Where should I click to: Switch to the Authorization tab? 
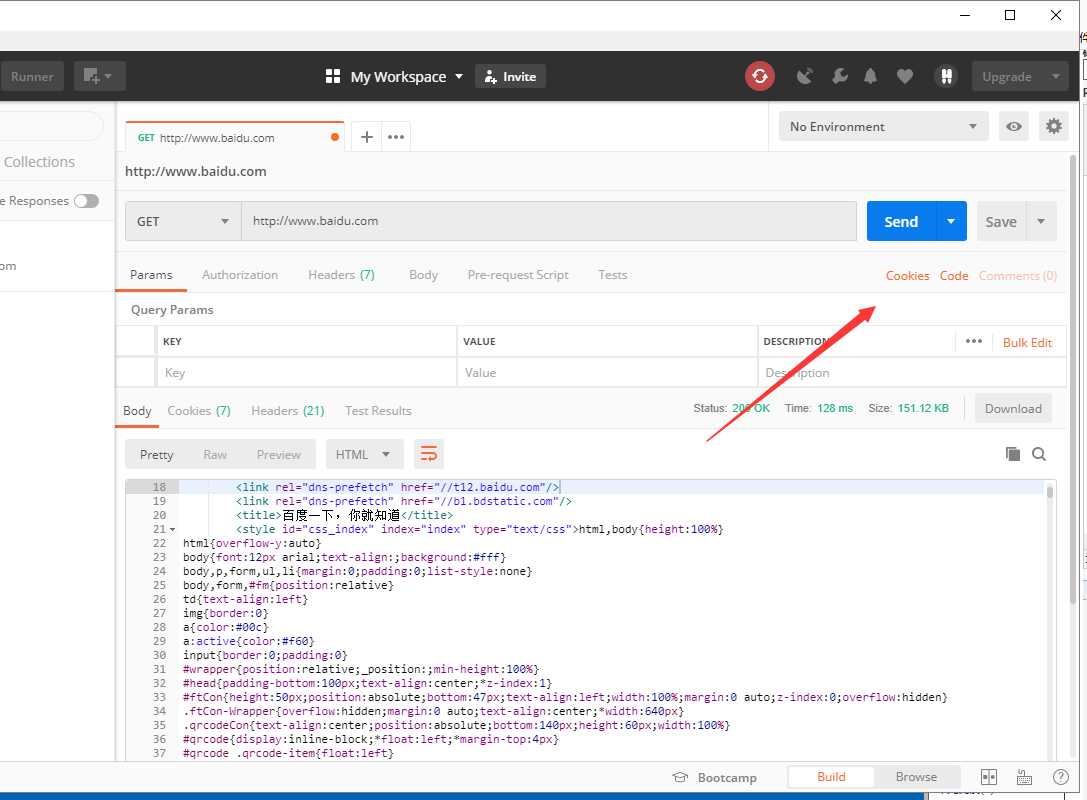240,275
